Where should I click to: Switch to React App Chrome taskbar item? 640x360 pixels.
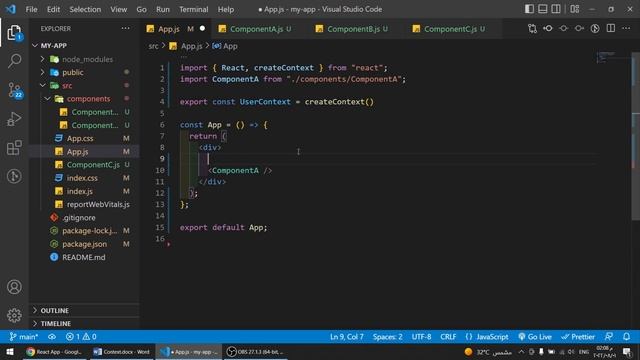pos(54,352)
